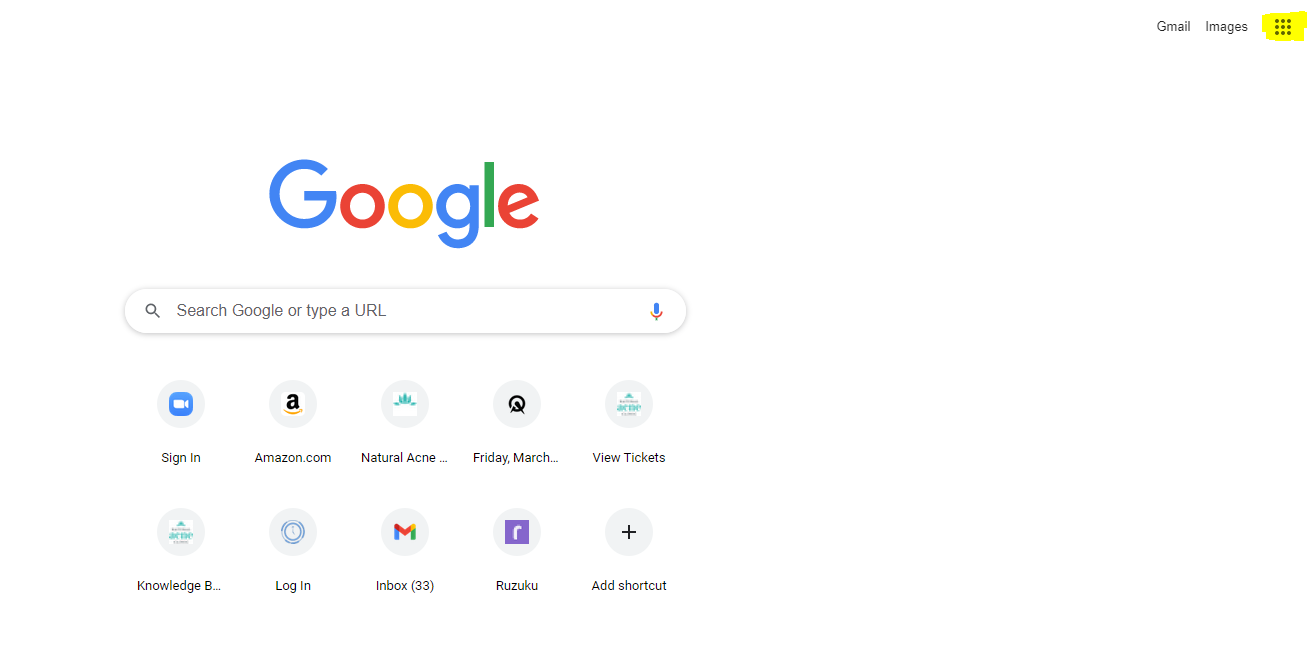Go to Images link in header

click(1226, 27)
